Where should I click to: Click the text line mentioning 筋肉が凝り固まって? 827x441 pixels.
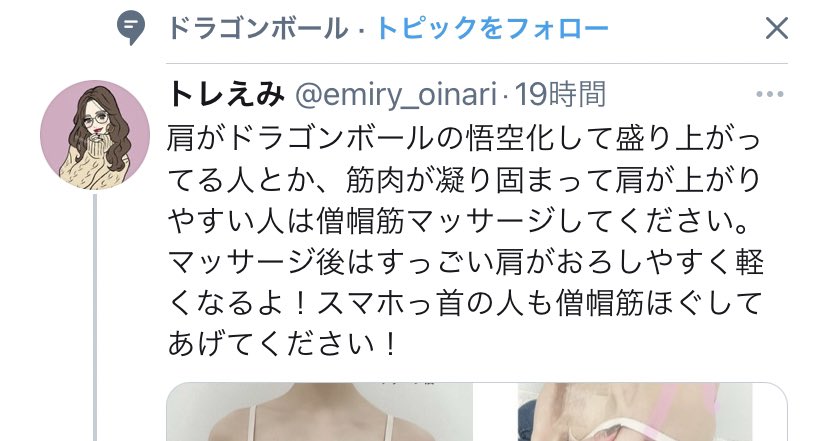click(x=464, y=180)
